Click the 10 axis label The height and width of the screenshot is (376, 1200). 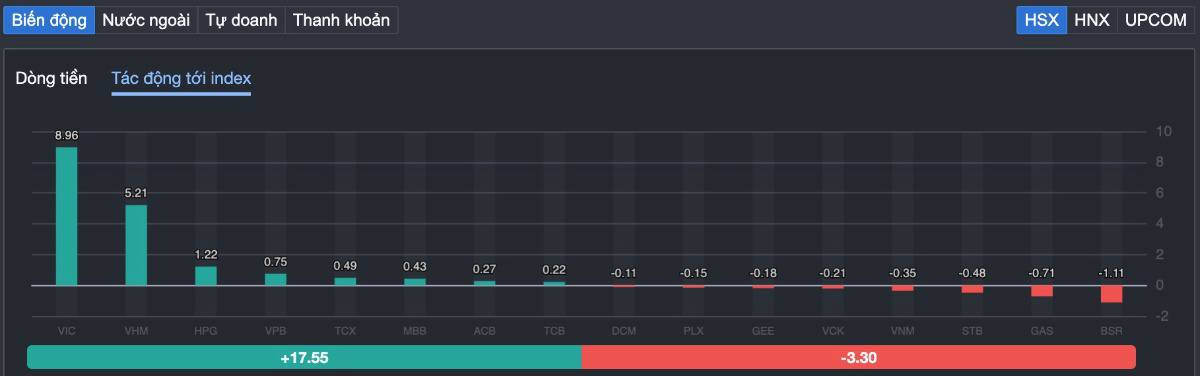[1163, 131]
